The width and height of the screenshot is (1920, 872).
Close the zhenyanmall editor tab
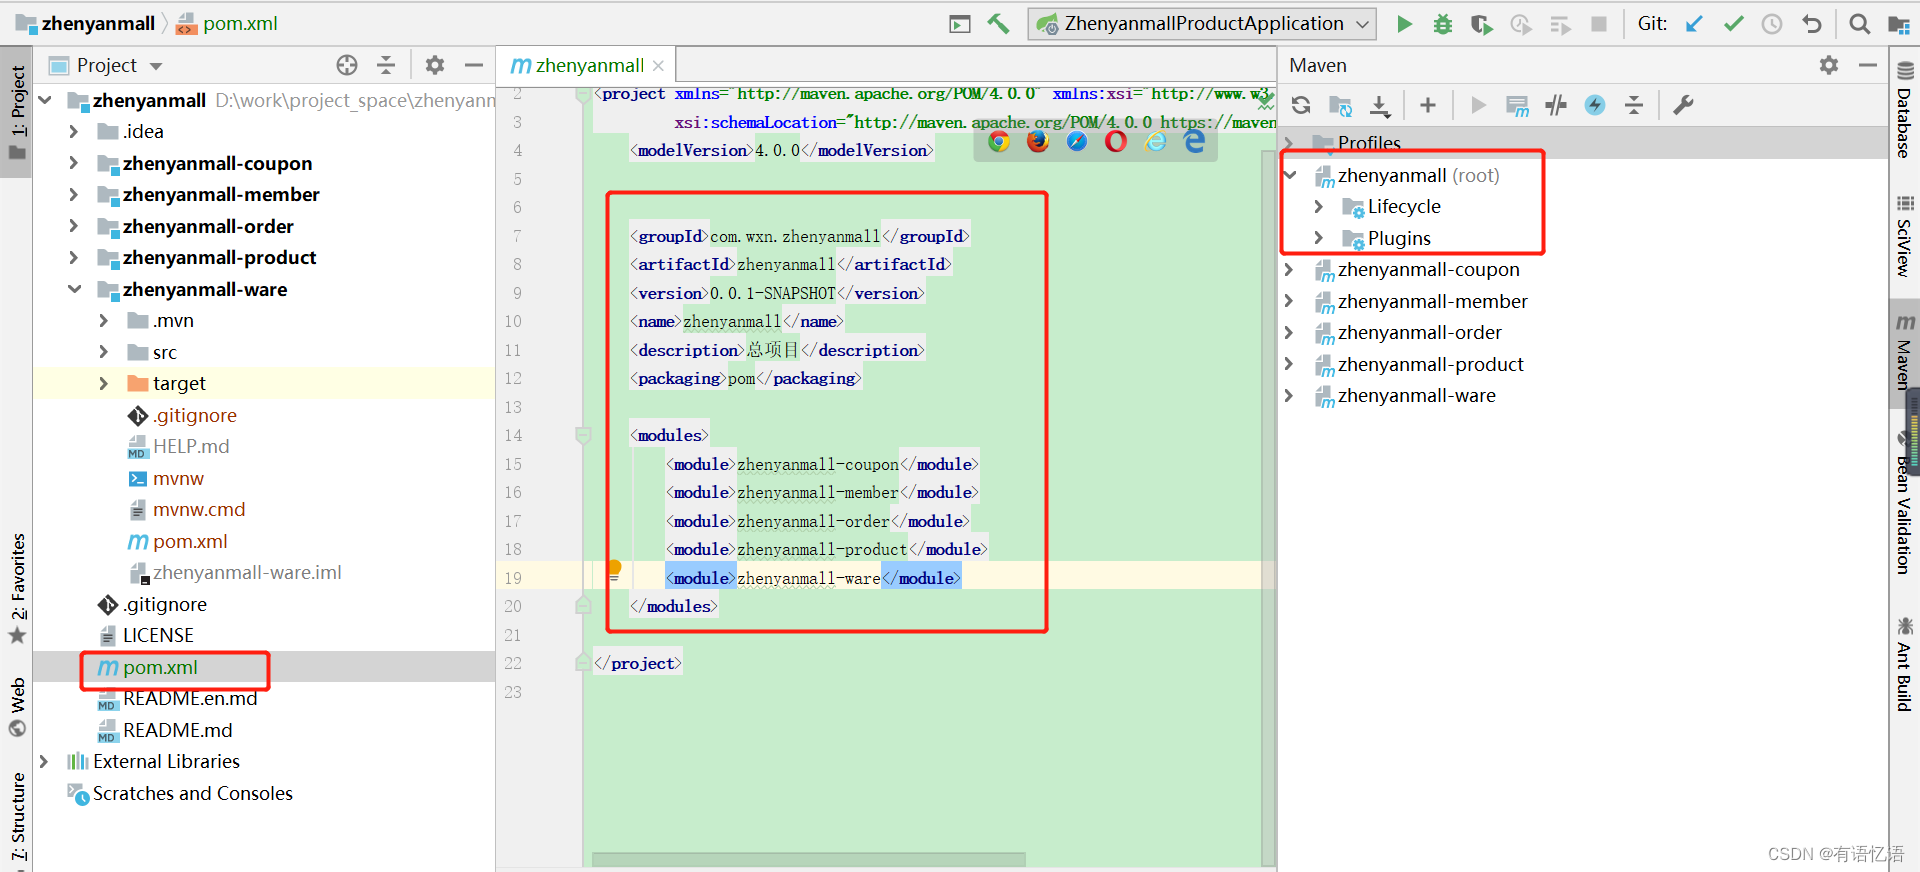pos(658,66)
